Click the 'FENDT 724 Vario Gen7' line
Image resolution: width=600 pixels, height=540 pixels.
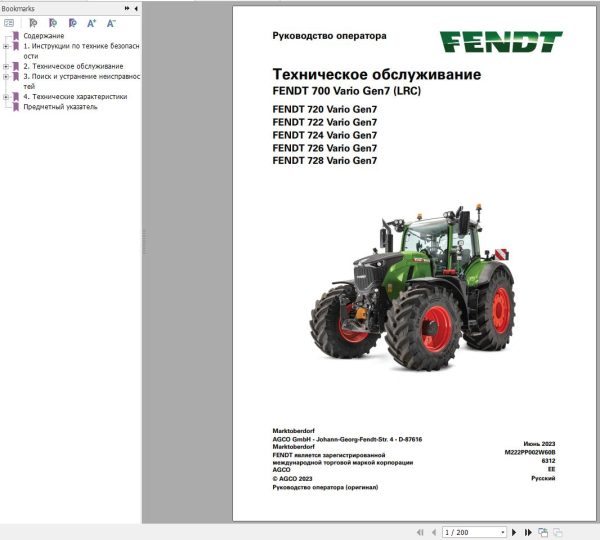point(325,135)
